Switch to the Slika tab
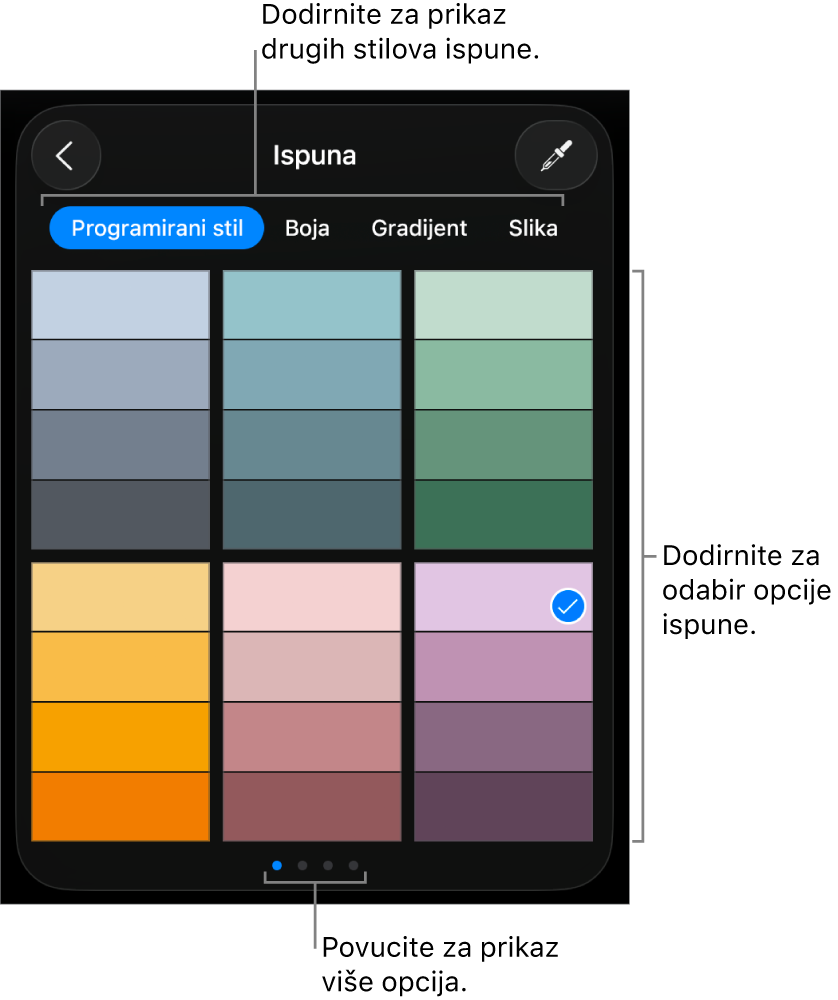The image size is (838, 1000). click(x=533, y=228)
